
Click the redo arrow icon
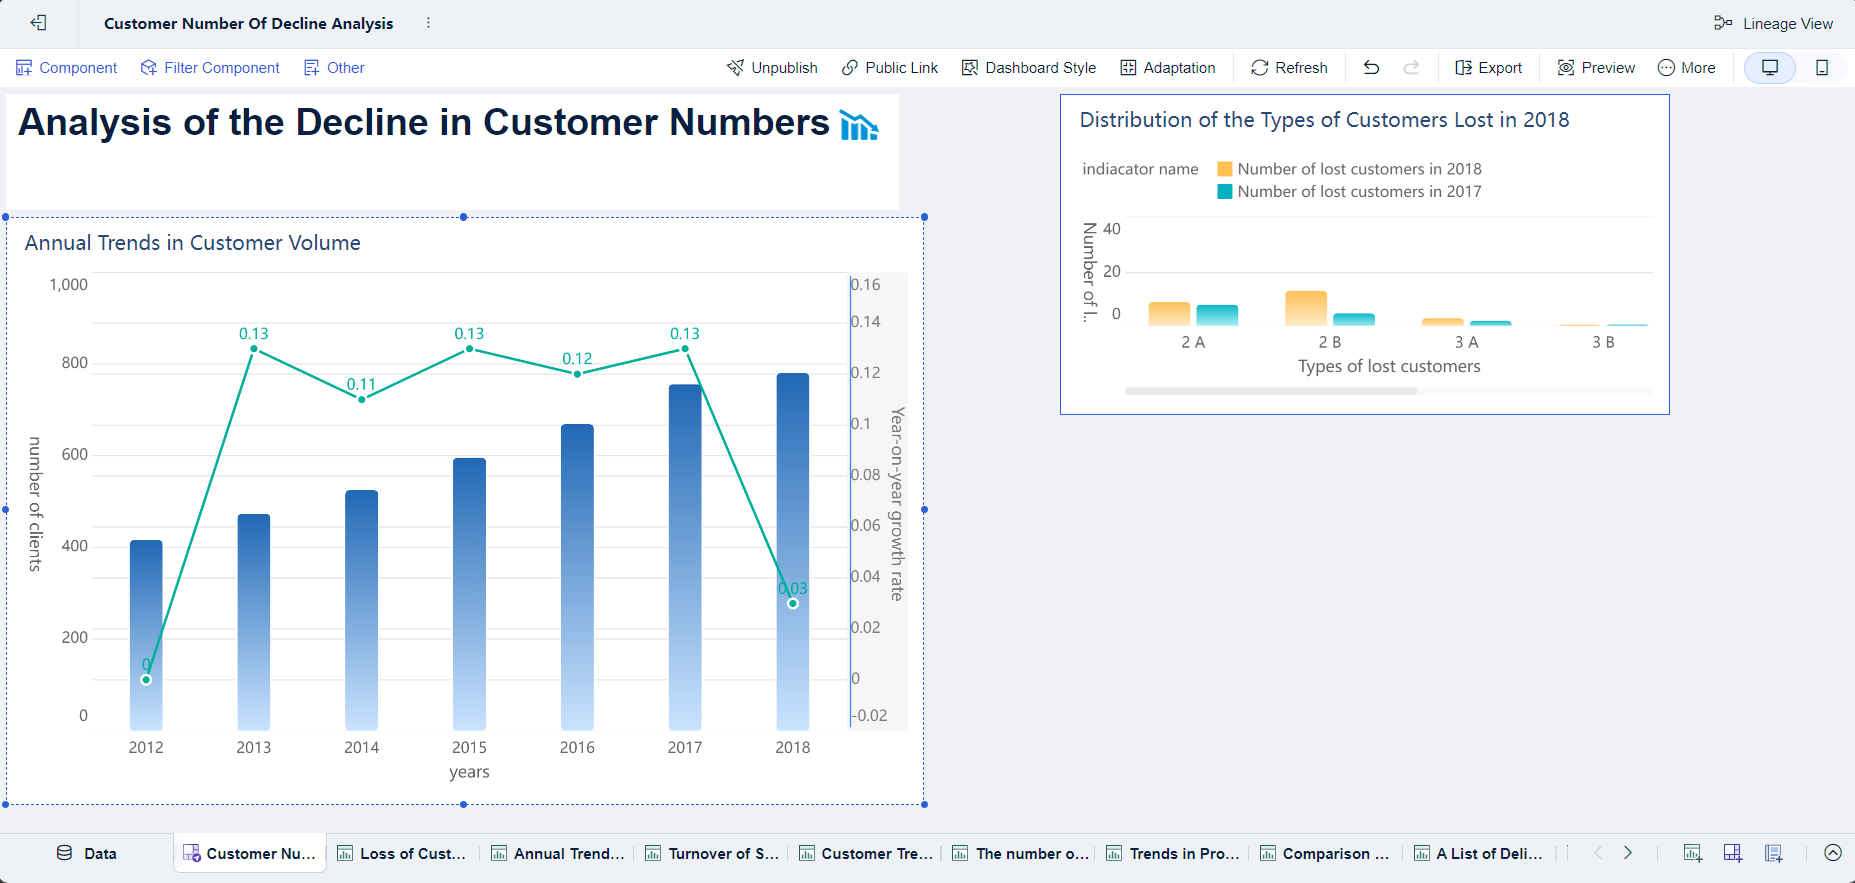1411,67
